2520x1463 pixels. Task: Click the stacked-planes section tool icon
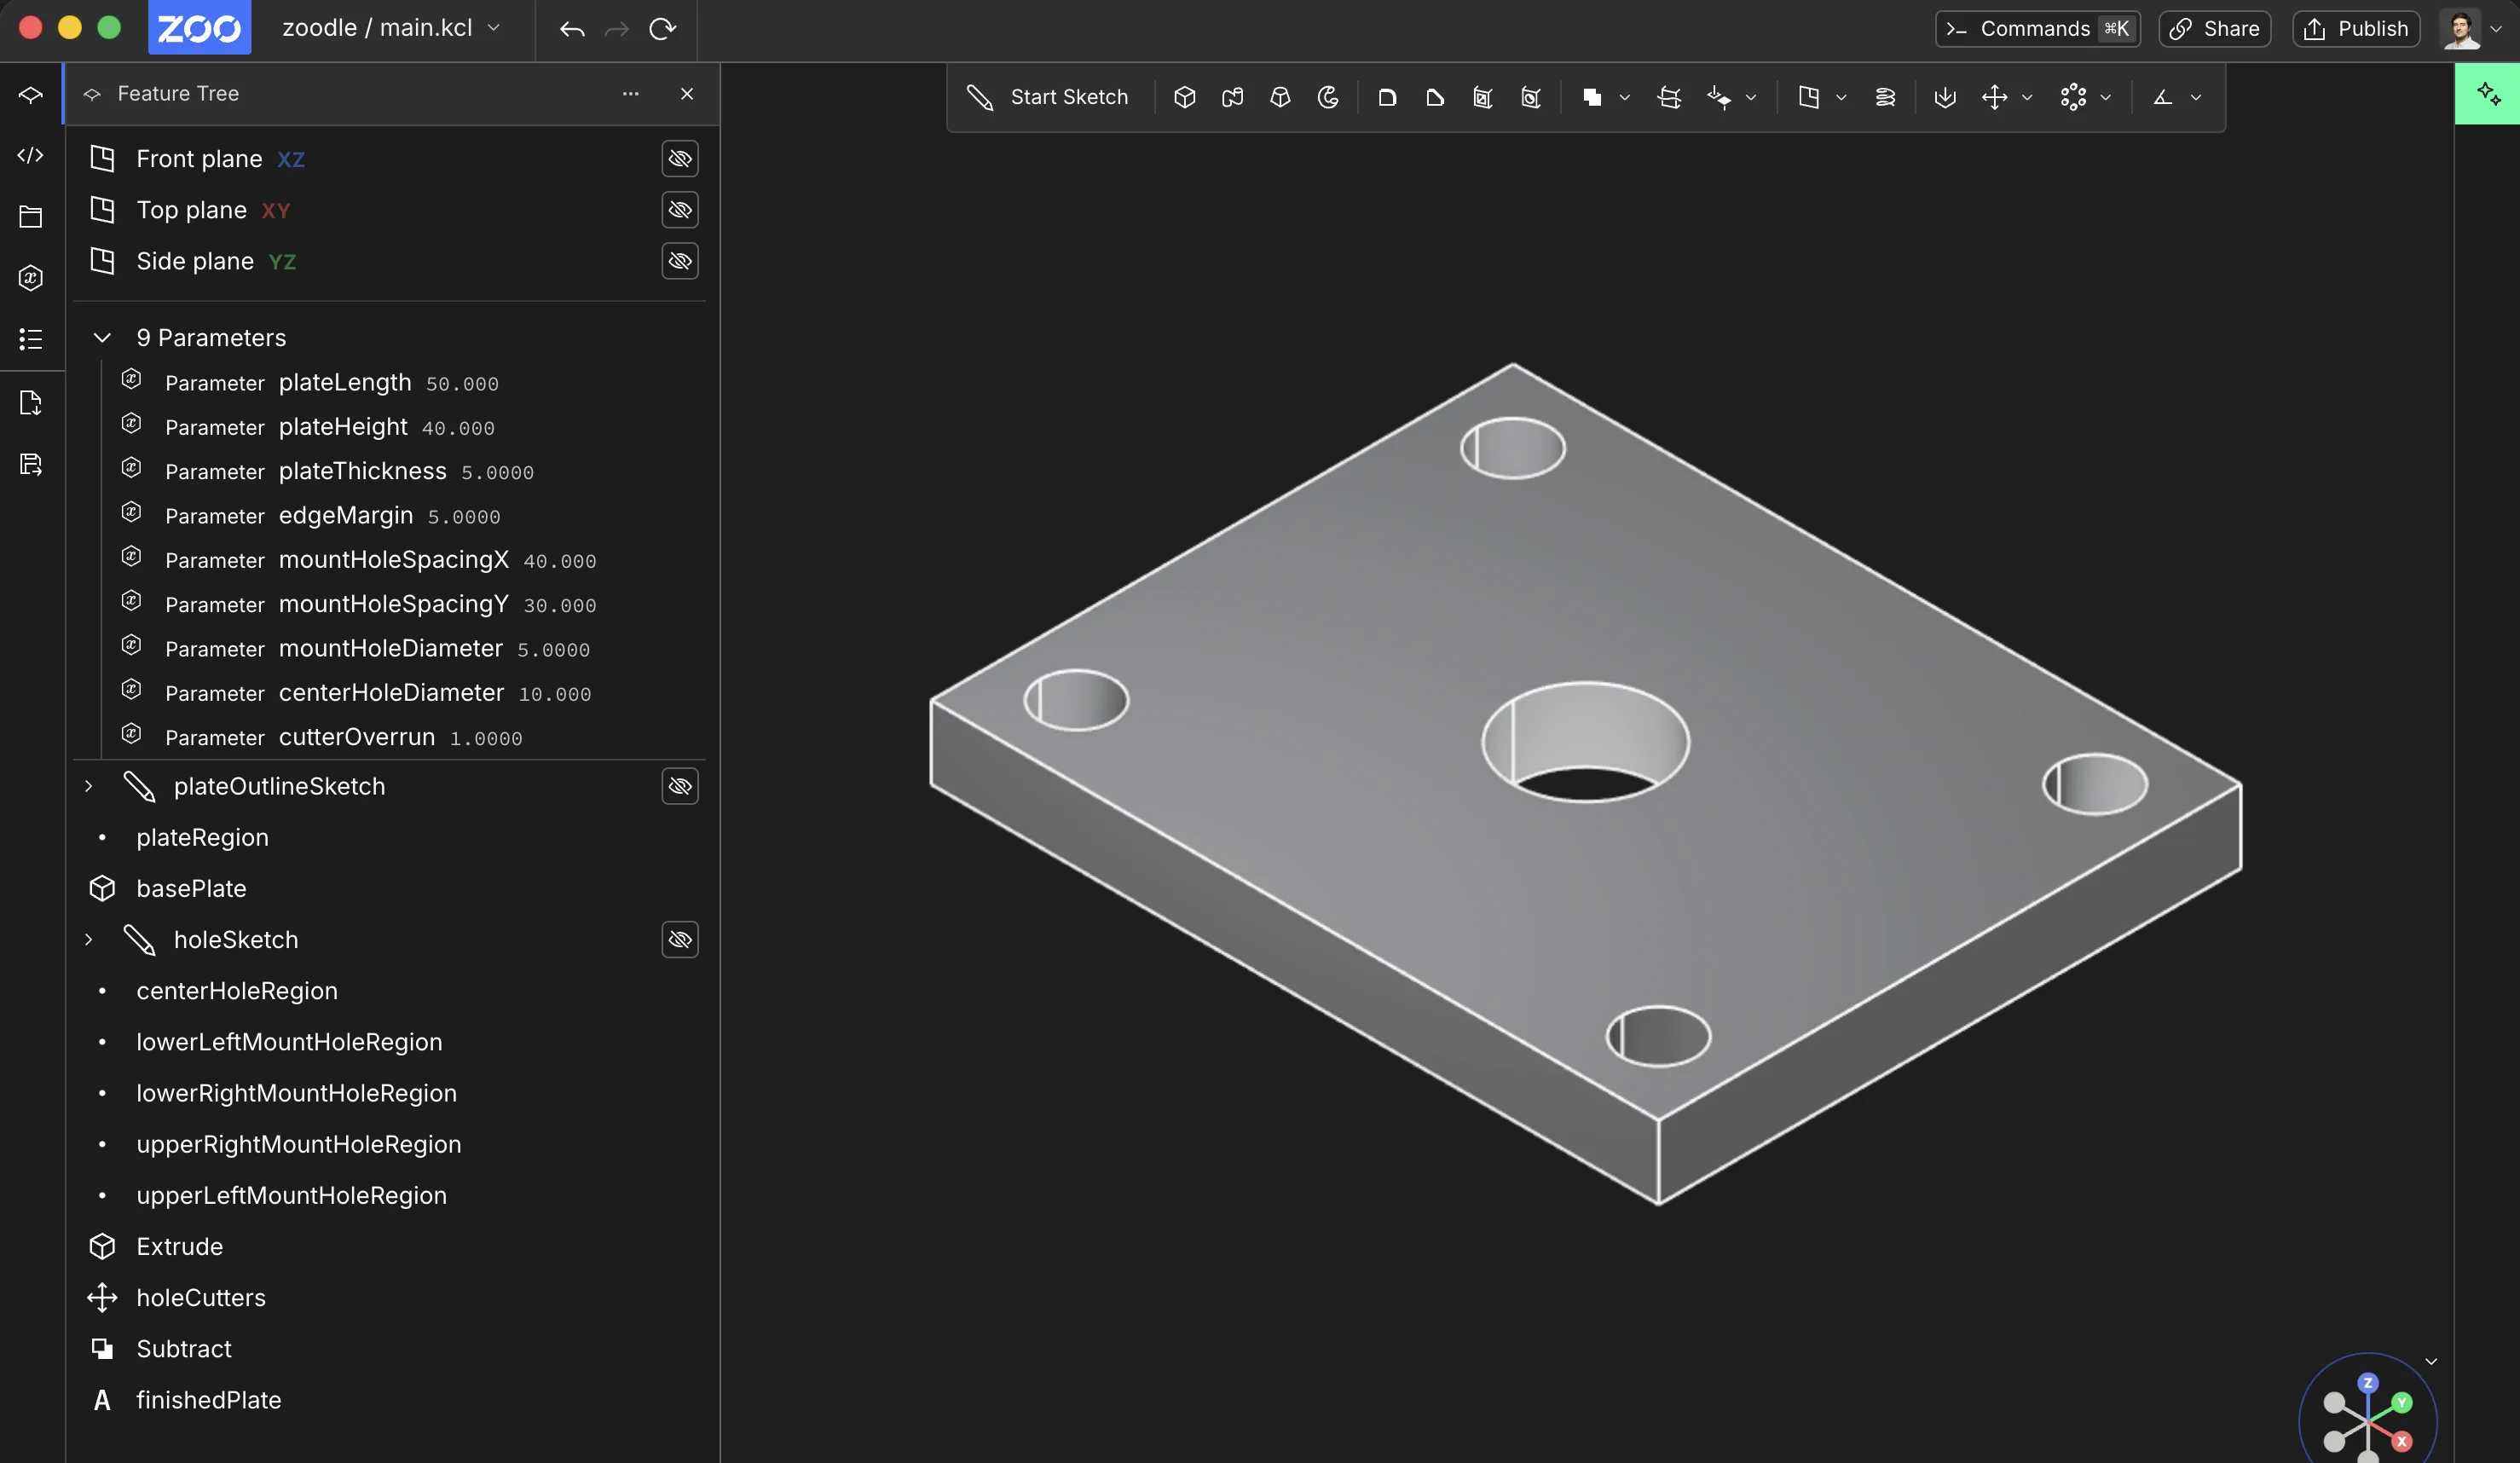click(1669, 97)
